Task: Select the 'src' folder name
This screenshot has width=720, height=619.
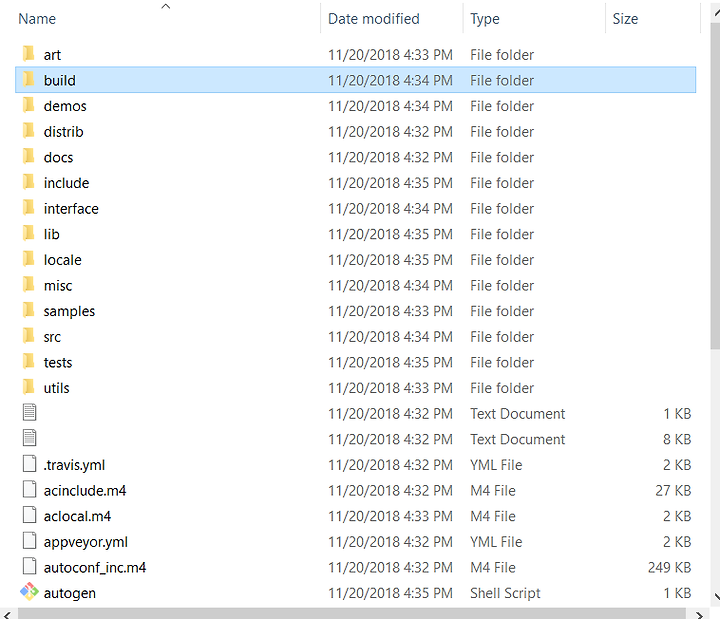Action: point(52,337)
